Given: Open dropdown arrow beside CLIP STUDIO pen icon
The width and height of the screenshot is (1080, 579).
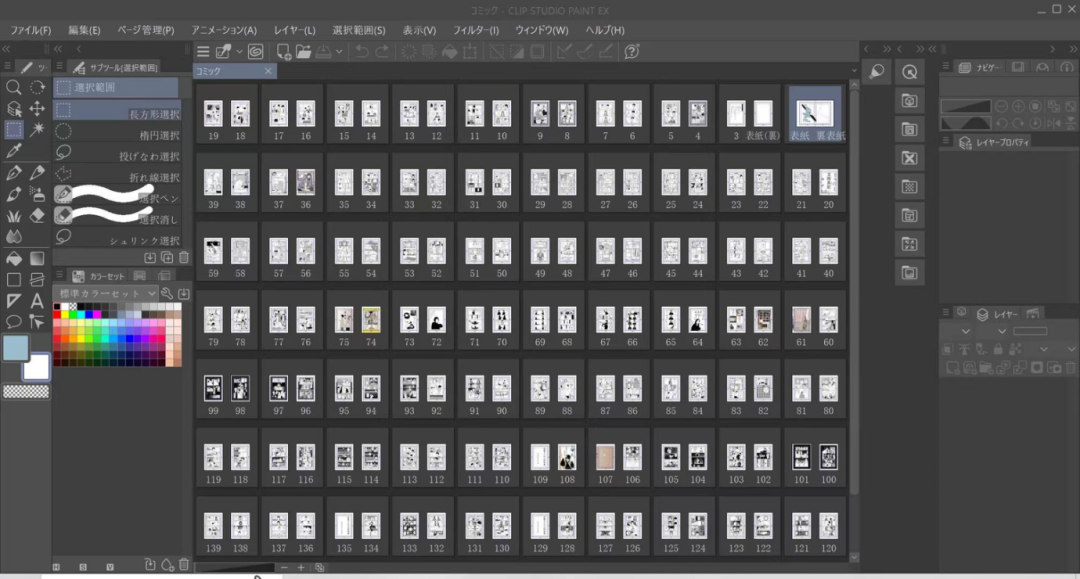Looking at the screenshot, I should click(239, 52).
